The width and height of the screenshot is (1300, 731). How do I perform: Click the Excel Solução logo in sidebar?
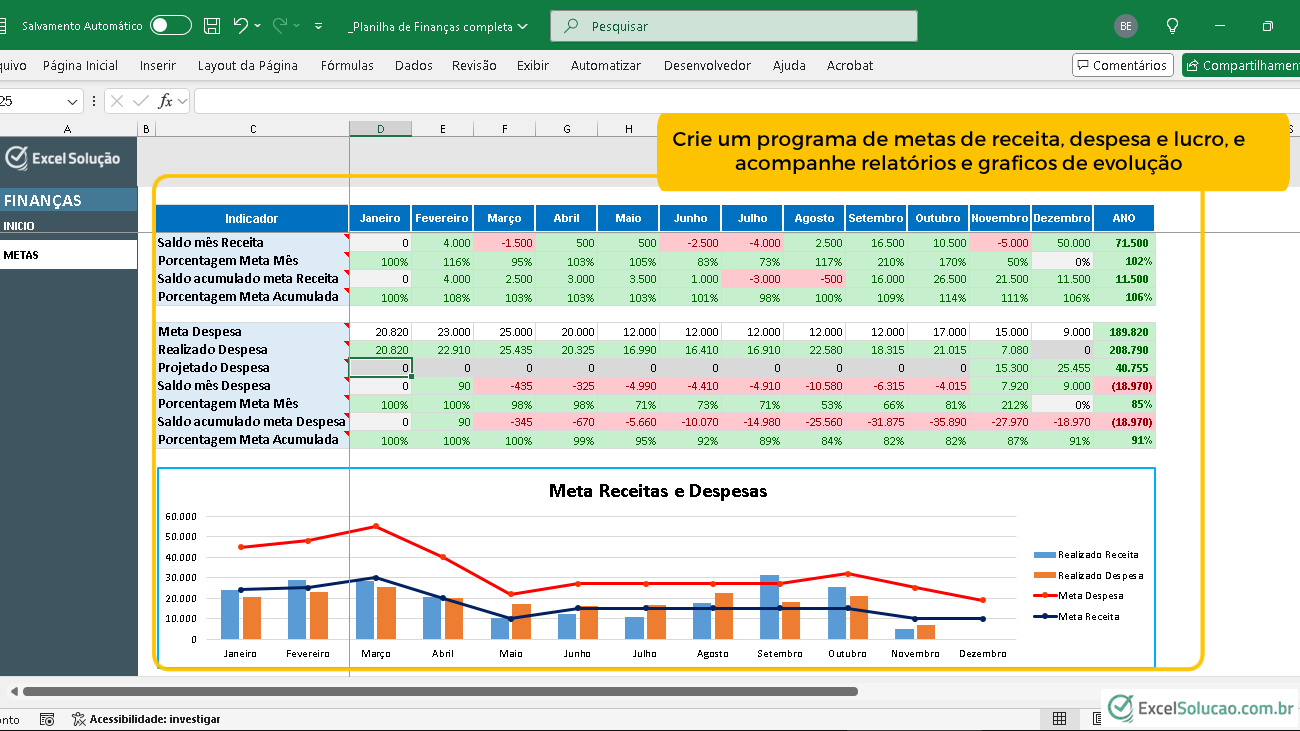63,158
